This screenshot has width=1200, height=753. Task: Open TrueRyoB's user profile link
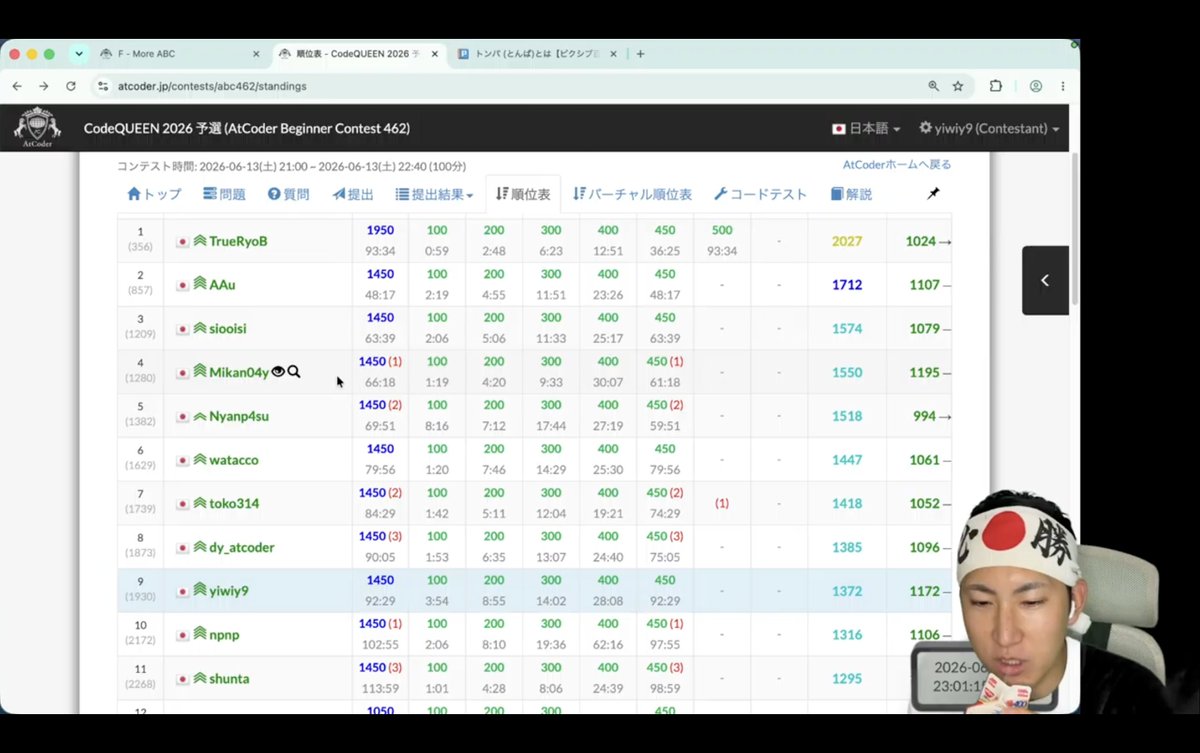(x=238, y=242)
